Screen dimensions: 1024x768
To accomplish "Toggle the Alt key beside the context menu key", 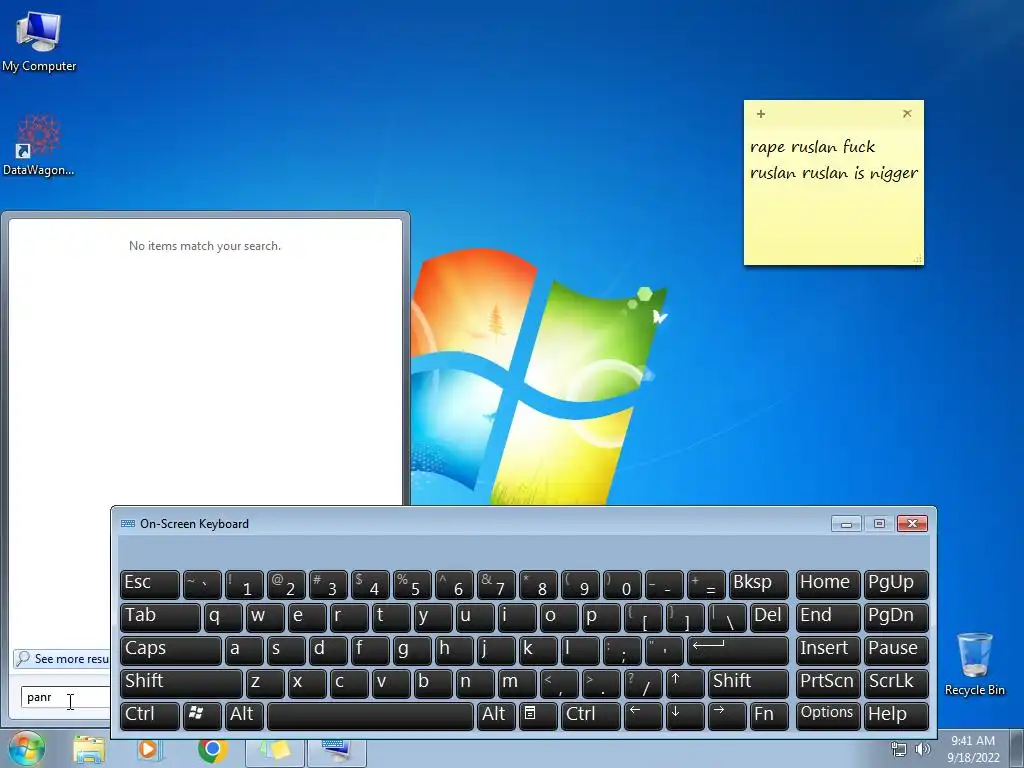I will [496, 715].
